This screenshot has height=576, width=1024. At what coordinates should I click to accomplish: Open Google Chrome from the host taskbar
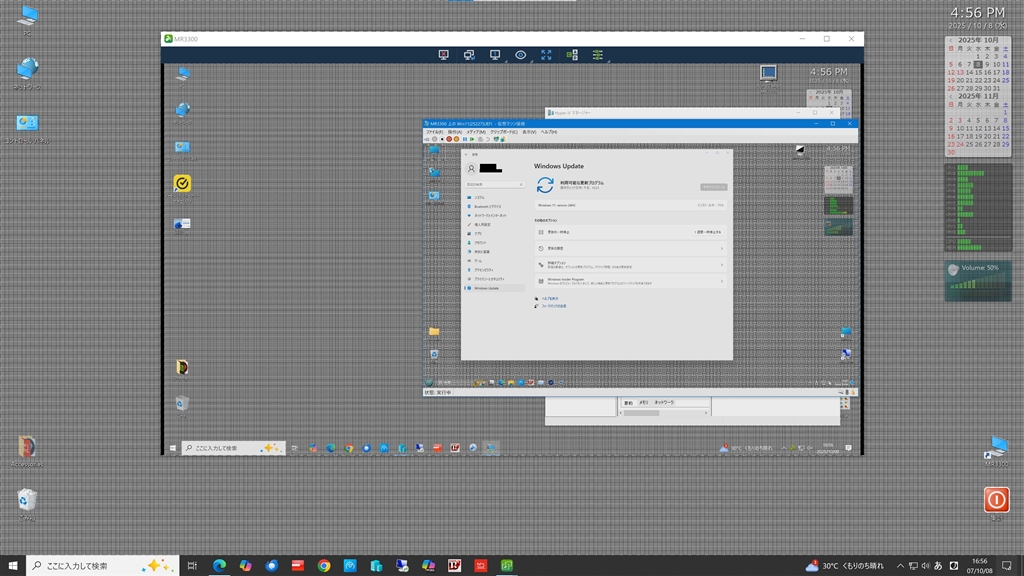pyautogui.click(x=324, y=566)
